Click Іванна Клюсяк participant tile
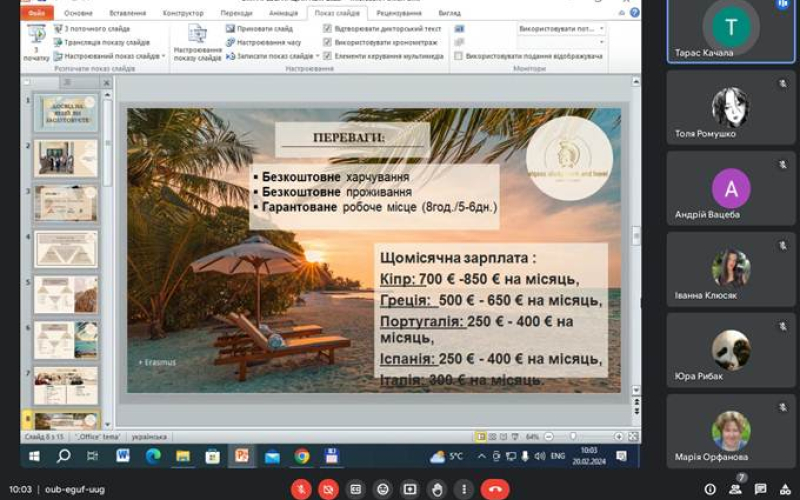 [x=731, y=269]
